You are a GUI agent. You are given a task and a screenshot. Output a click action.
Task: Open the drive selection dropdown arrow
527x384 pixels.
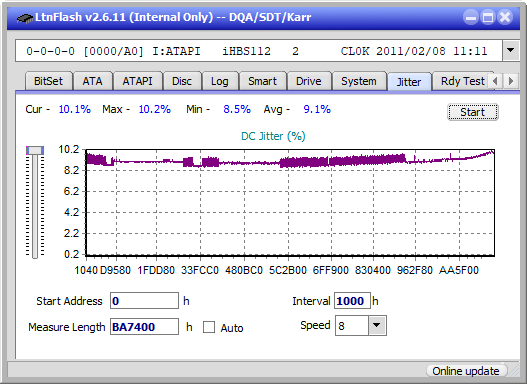click(x=511, y=51)
